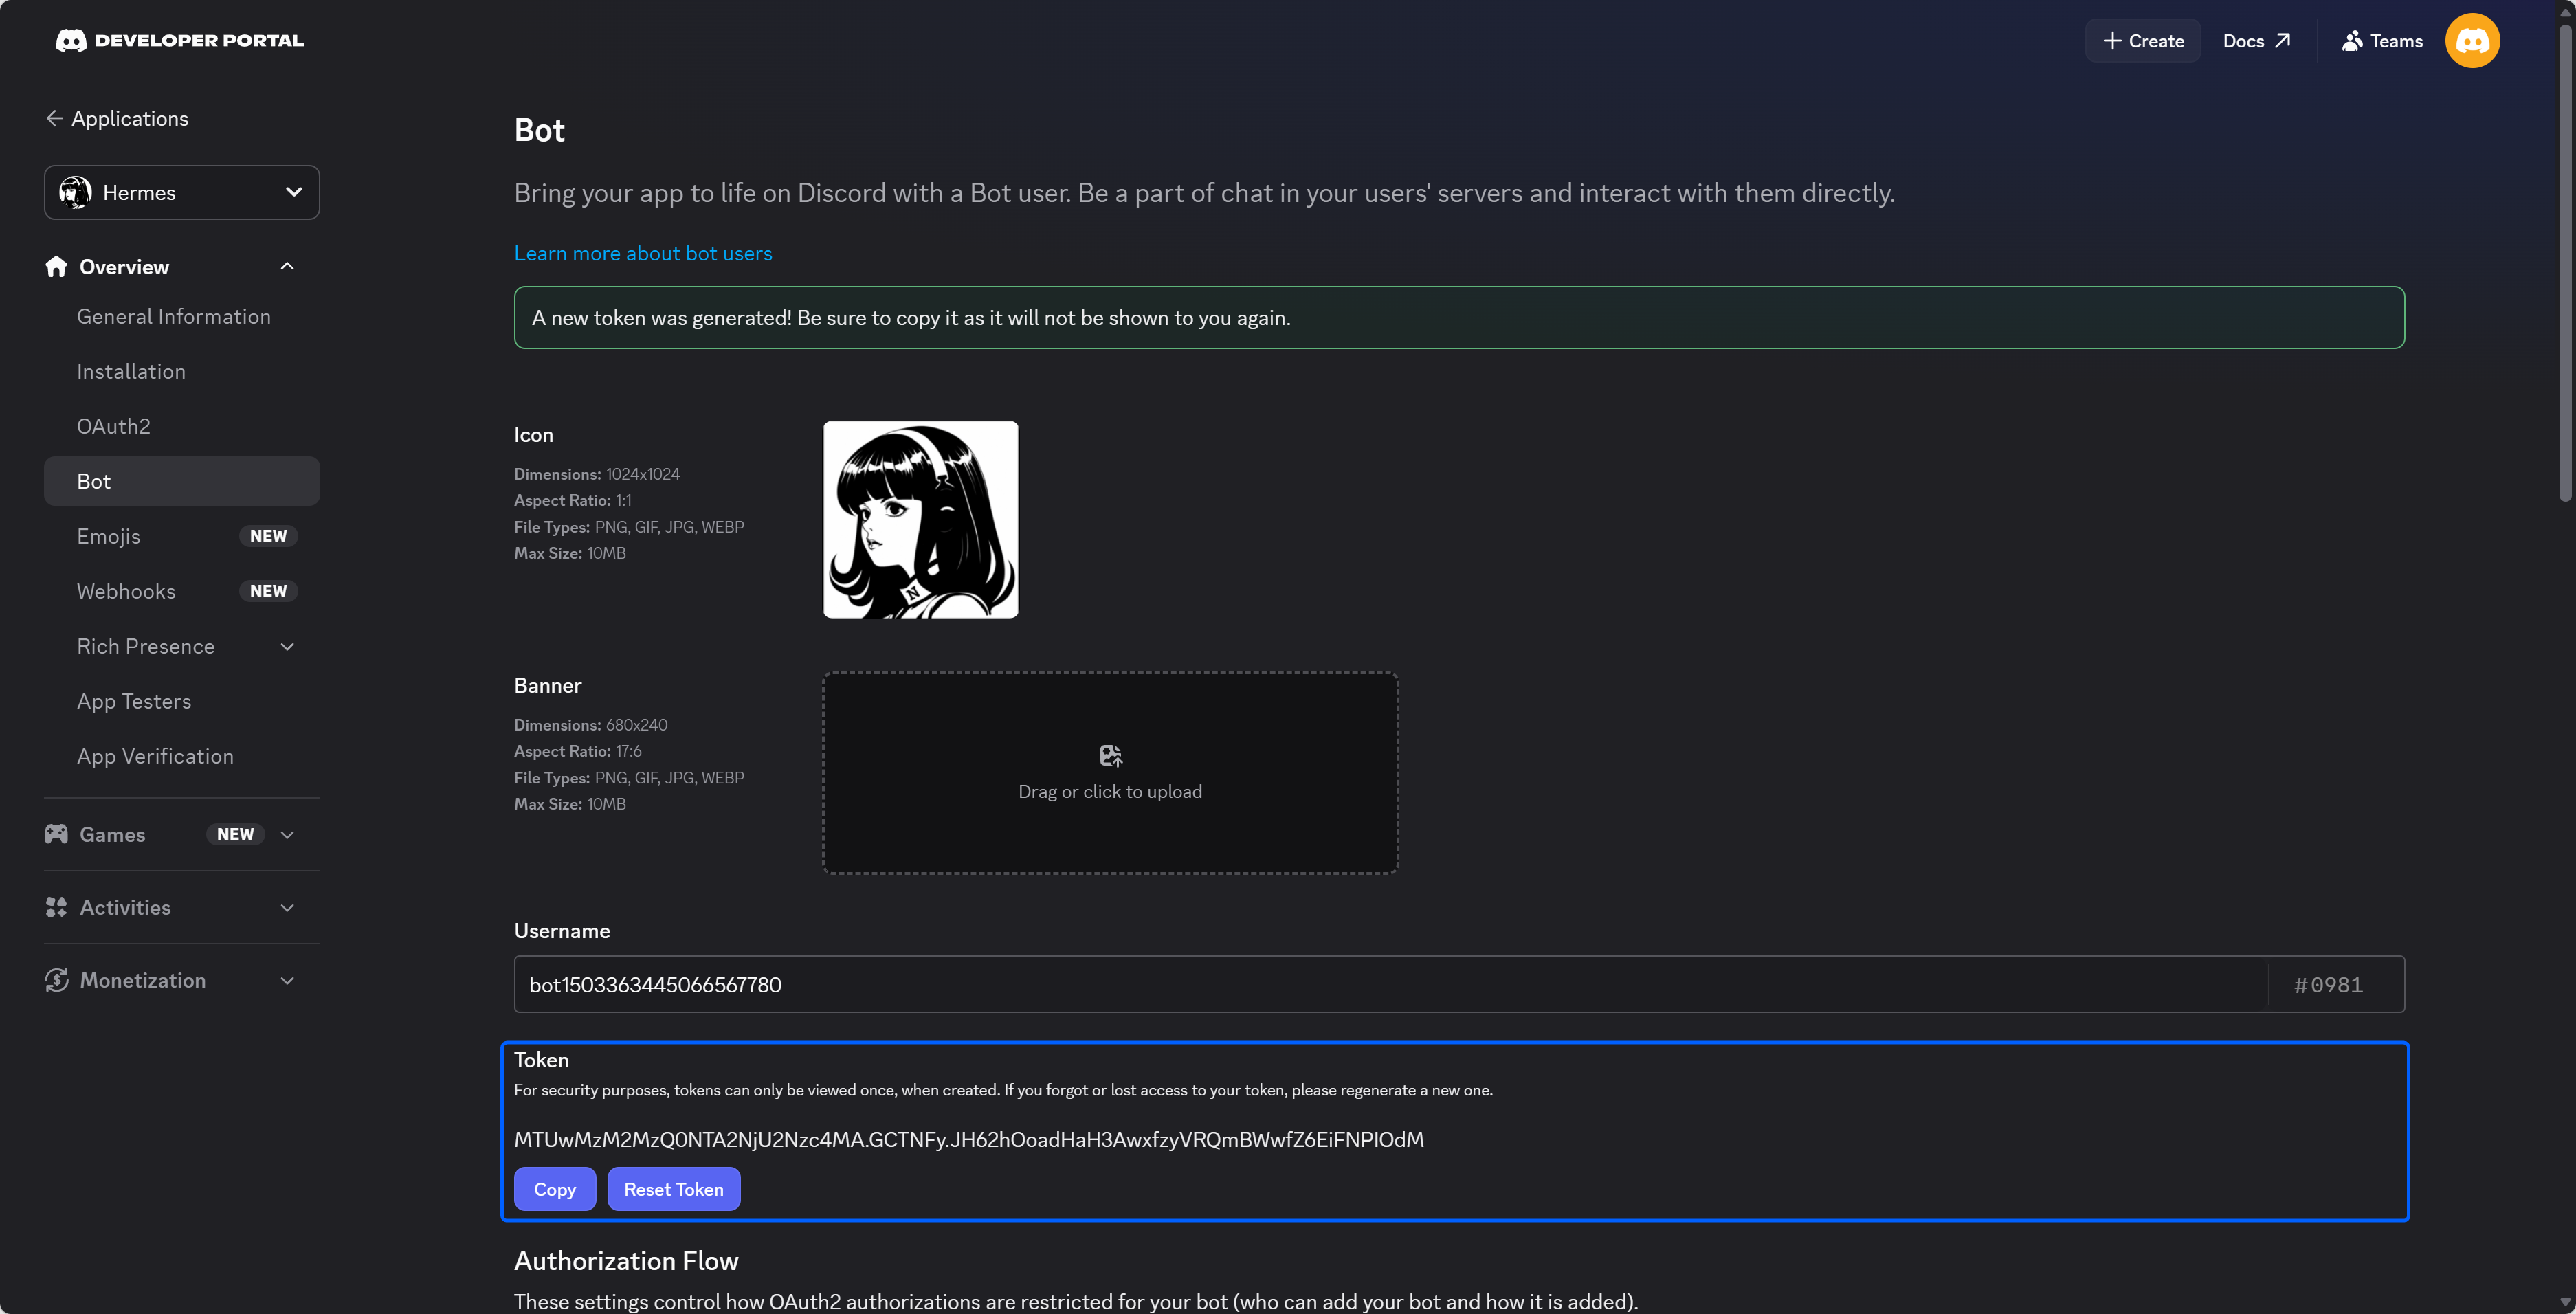
Task: Click the NEW badge beside Games
Action: [x=235, y=834]
